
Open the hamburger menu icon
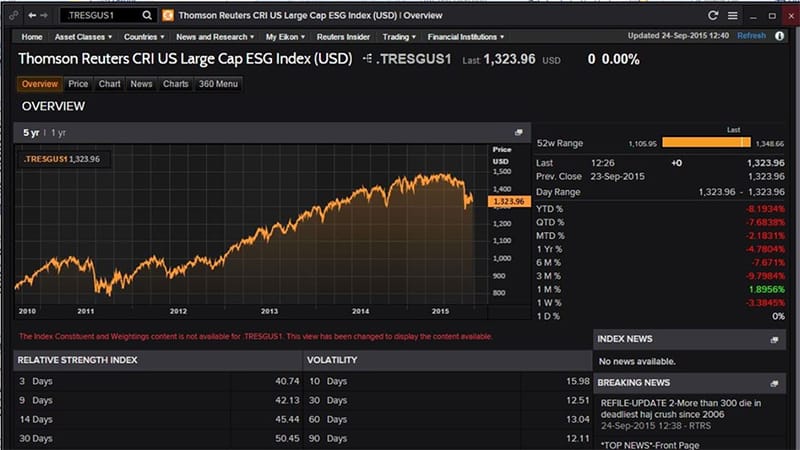coord(733,15)
